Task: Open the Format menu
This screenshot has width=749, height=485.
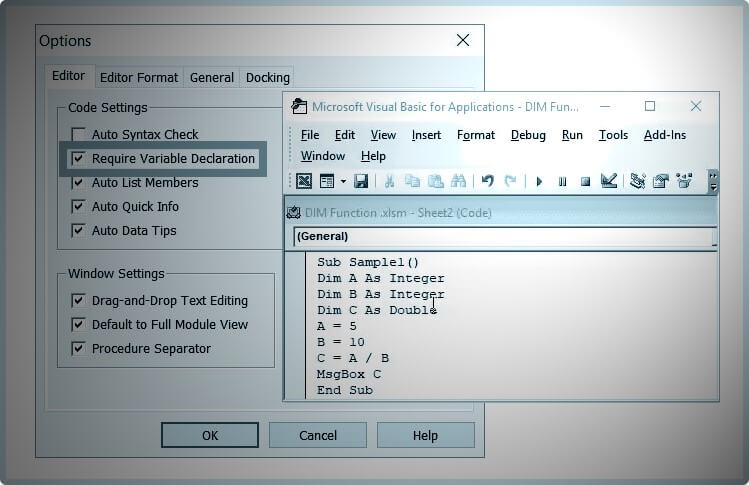Action: [x=476, y=135]
